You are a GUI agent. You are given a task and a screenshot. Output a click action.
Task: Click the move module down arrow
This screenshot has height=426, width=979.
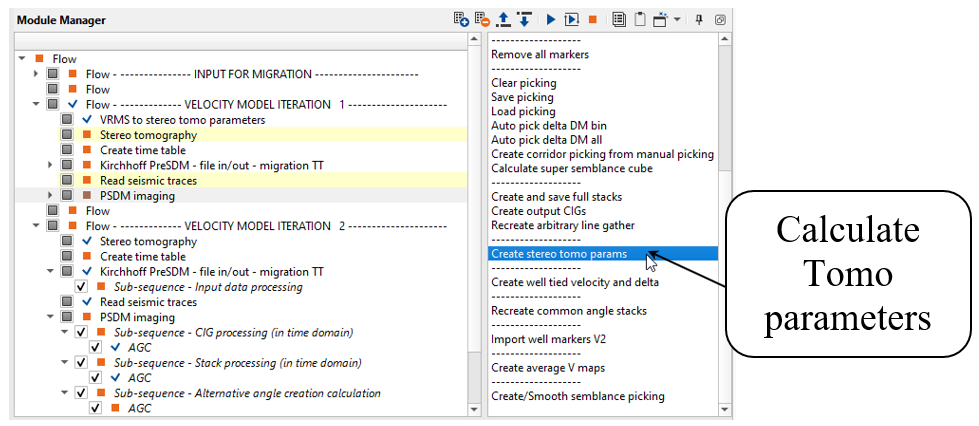(x=524, y=19)
